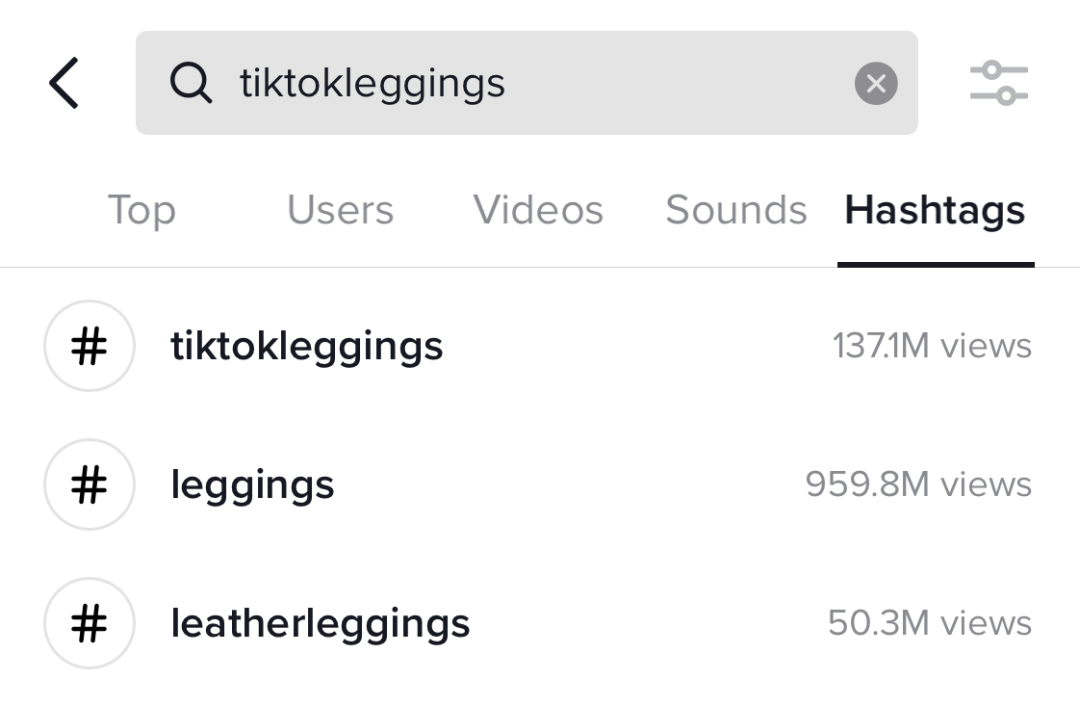Tap the hash icon beside leatherleggings
Screen dimensions: 1080x706
point(89,623)
